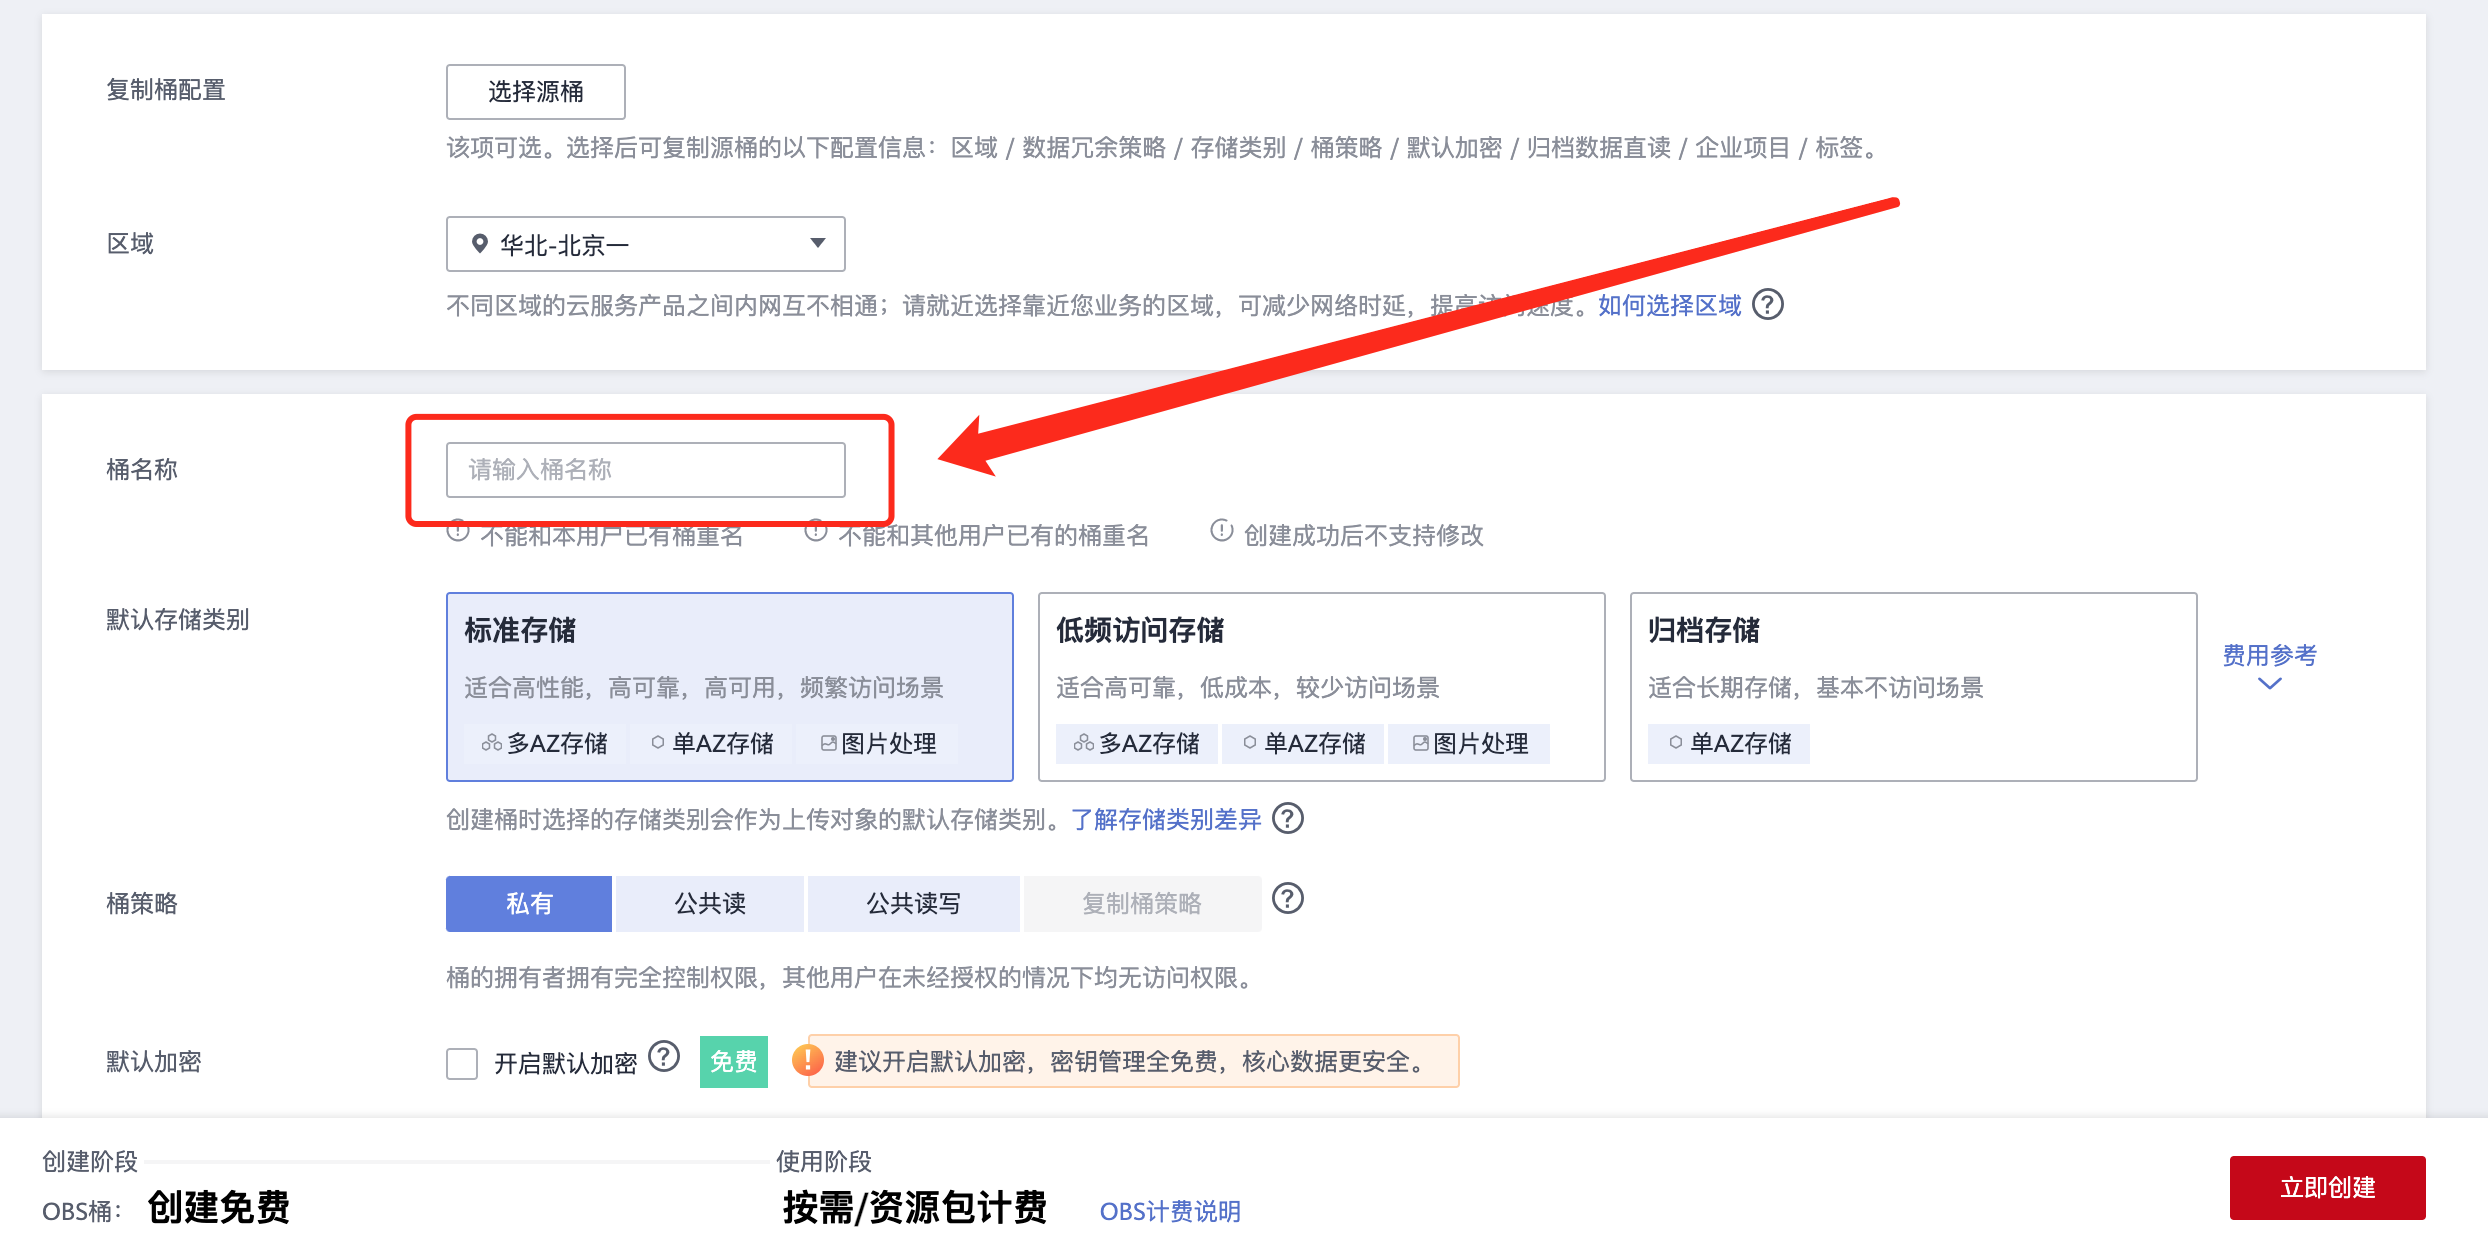Image resolution: width=2488 pixels, height=1254 pixels.
Task: Open the 华北-北京一 region dropdown
Action: pyautogui.click(x=645, y=244)
